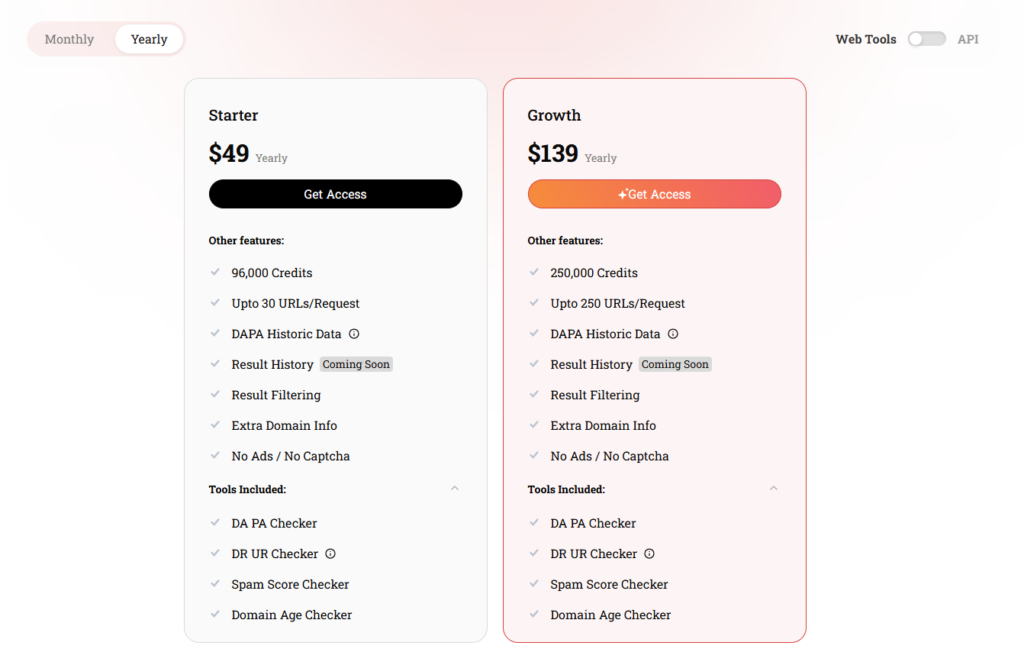Click checkmark icon beside Growth 250,000 Credits

click(534, 272)
